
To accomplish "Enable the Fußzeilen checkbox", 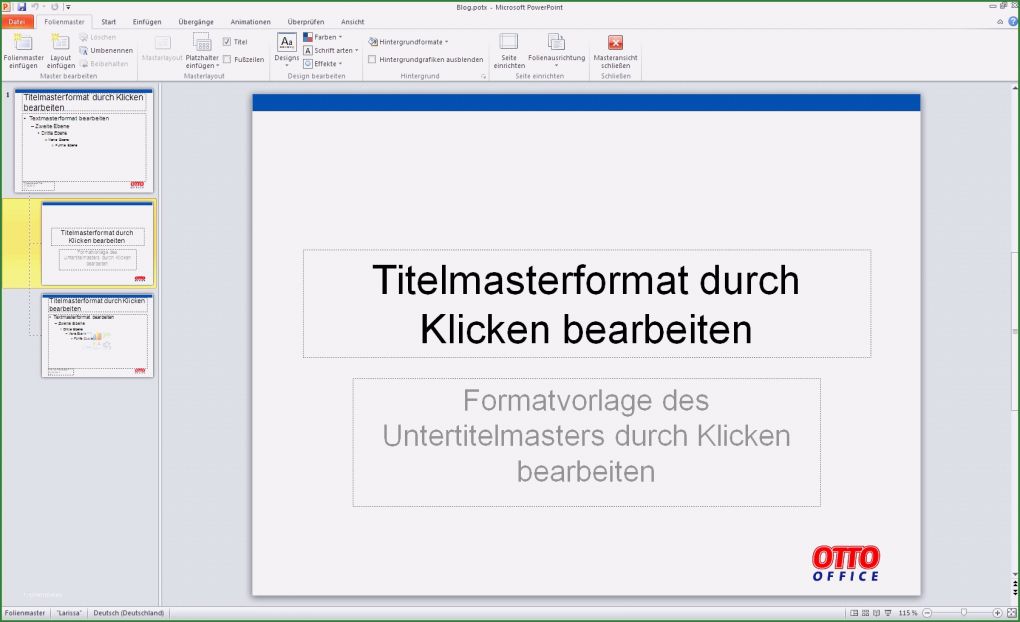I will tap(227, 59).
